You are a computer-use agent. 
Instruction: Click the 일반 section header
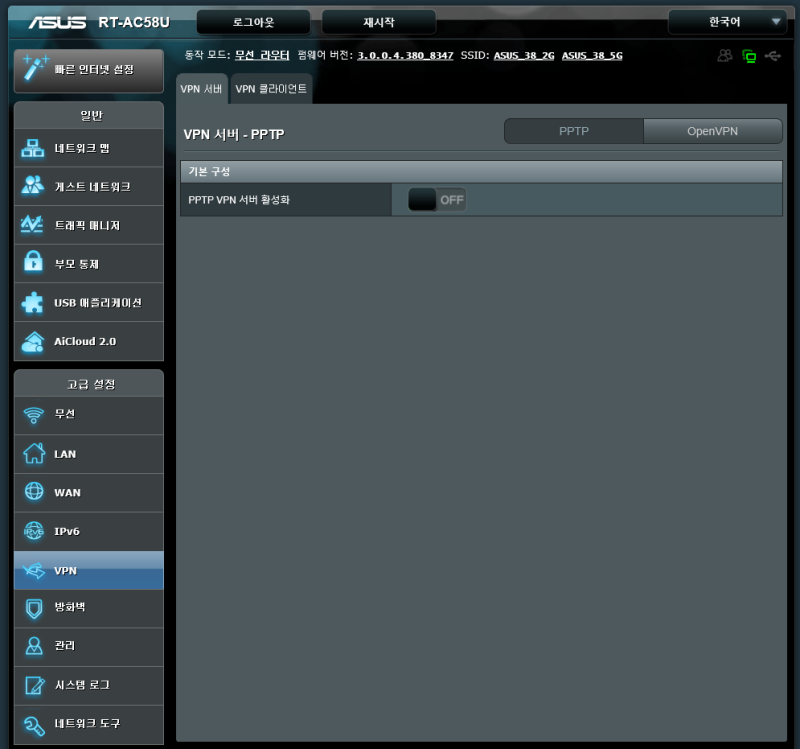point(89,115)
